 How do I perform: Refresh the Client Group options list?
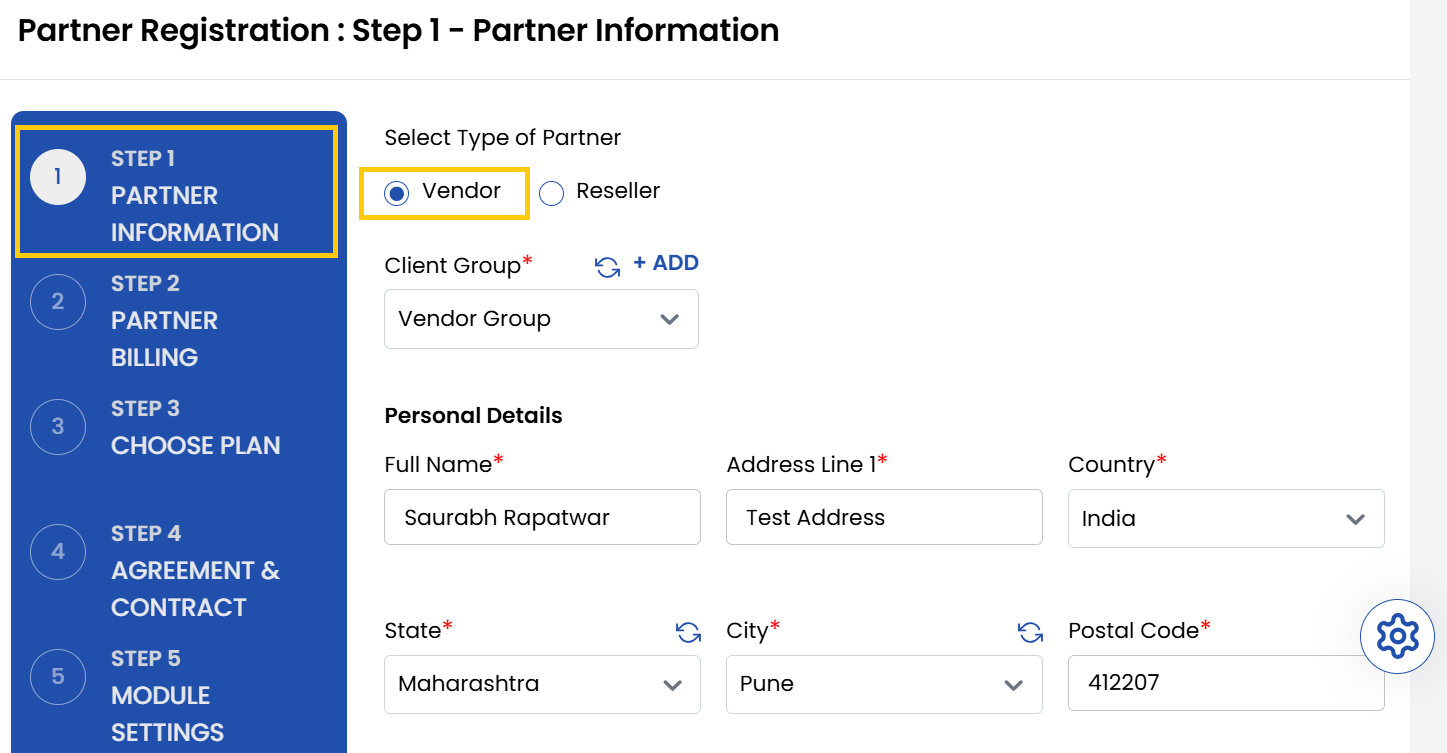tap(608, 263)
